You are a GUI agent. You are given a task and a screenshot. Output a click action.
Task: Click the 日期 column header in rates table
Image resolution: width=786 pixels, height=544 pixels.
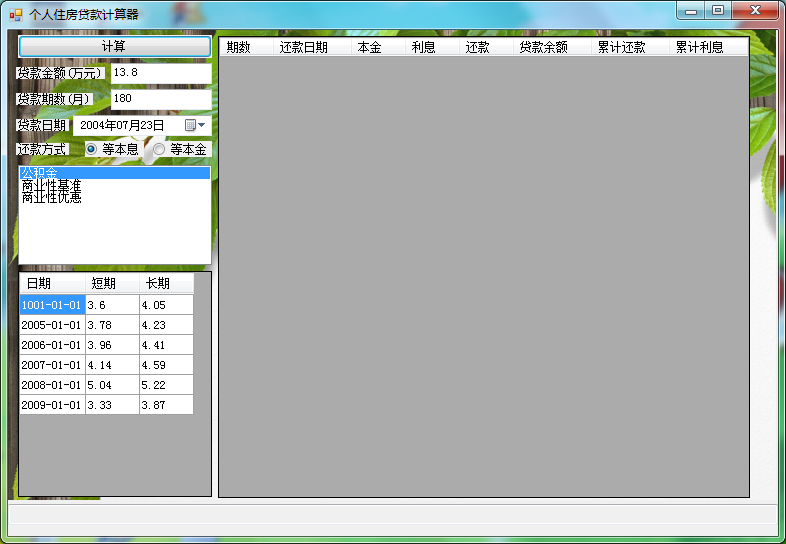pos(53,284)
